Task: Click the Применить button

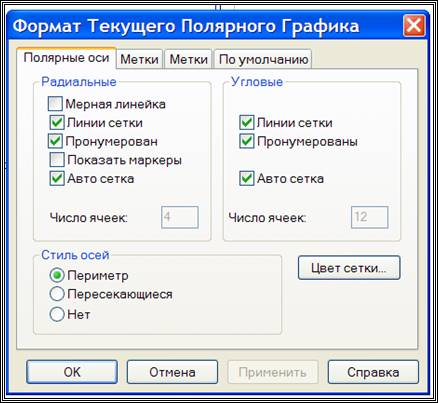Action: (x=273, y=372)
